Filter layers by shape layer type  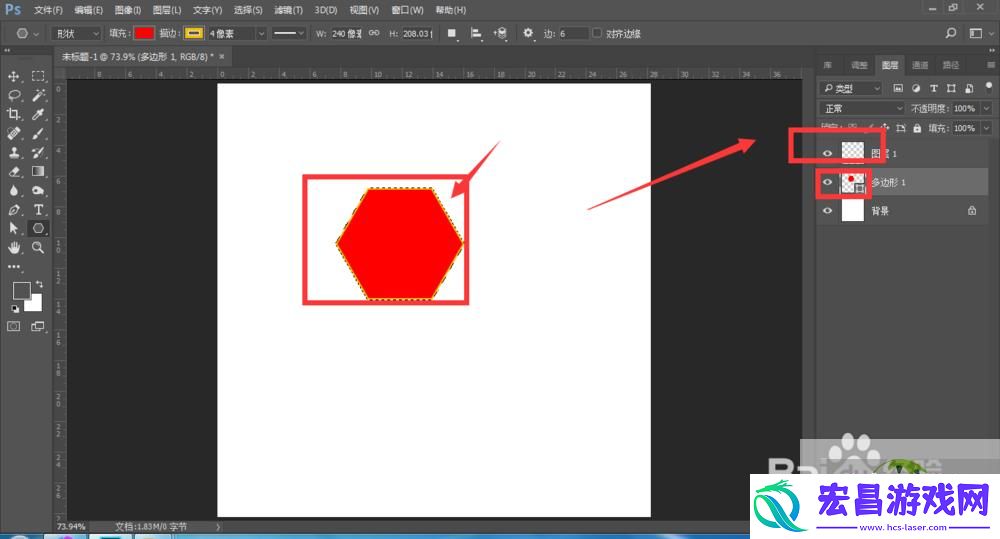click(x=952, y=88)
